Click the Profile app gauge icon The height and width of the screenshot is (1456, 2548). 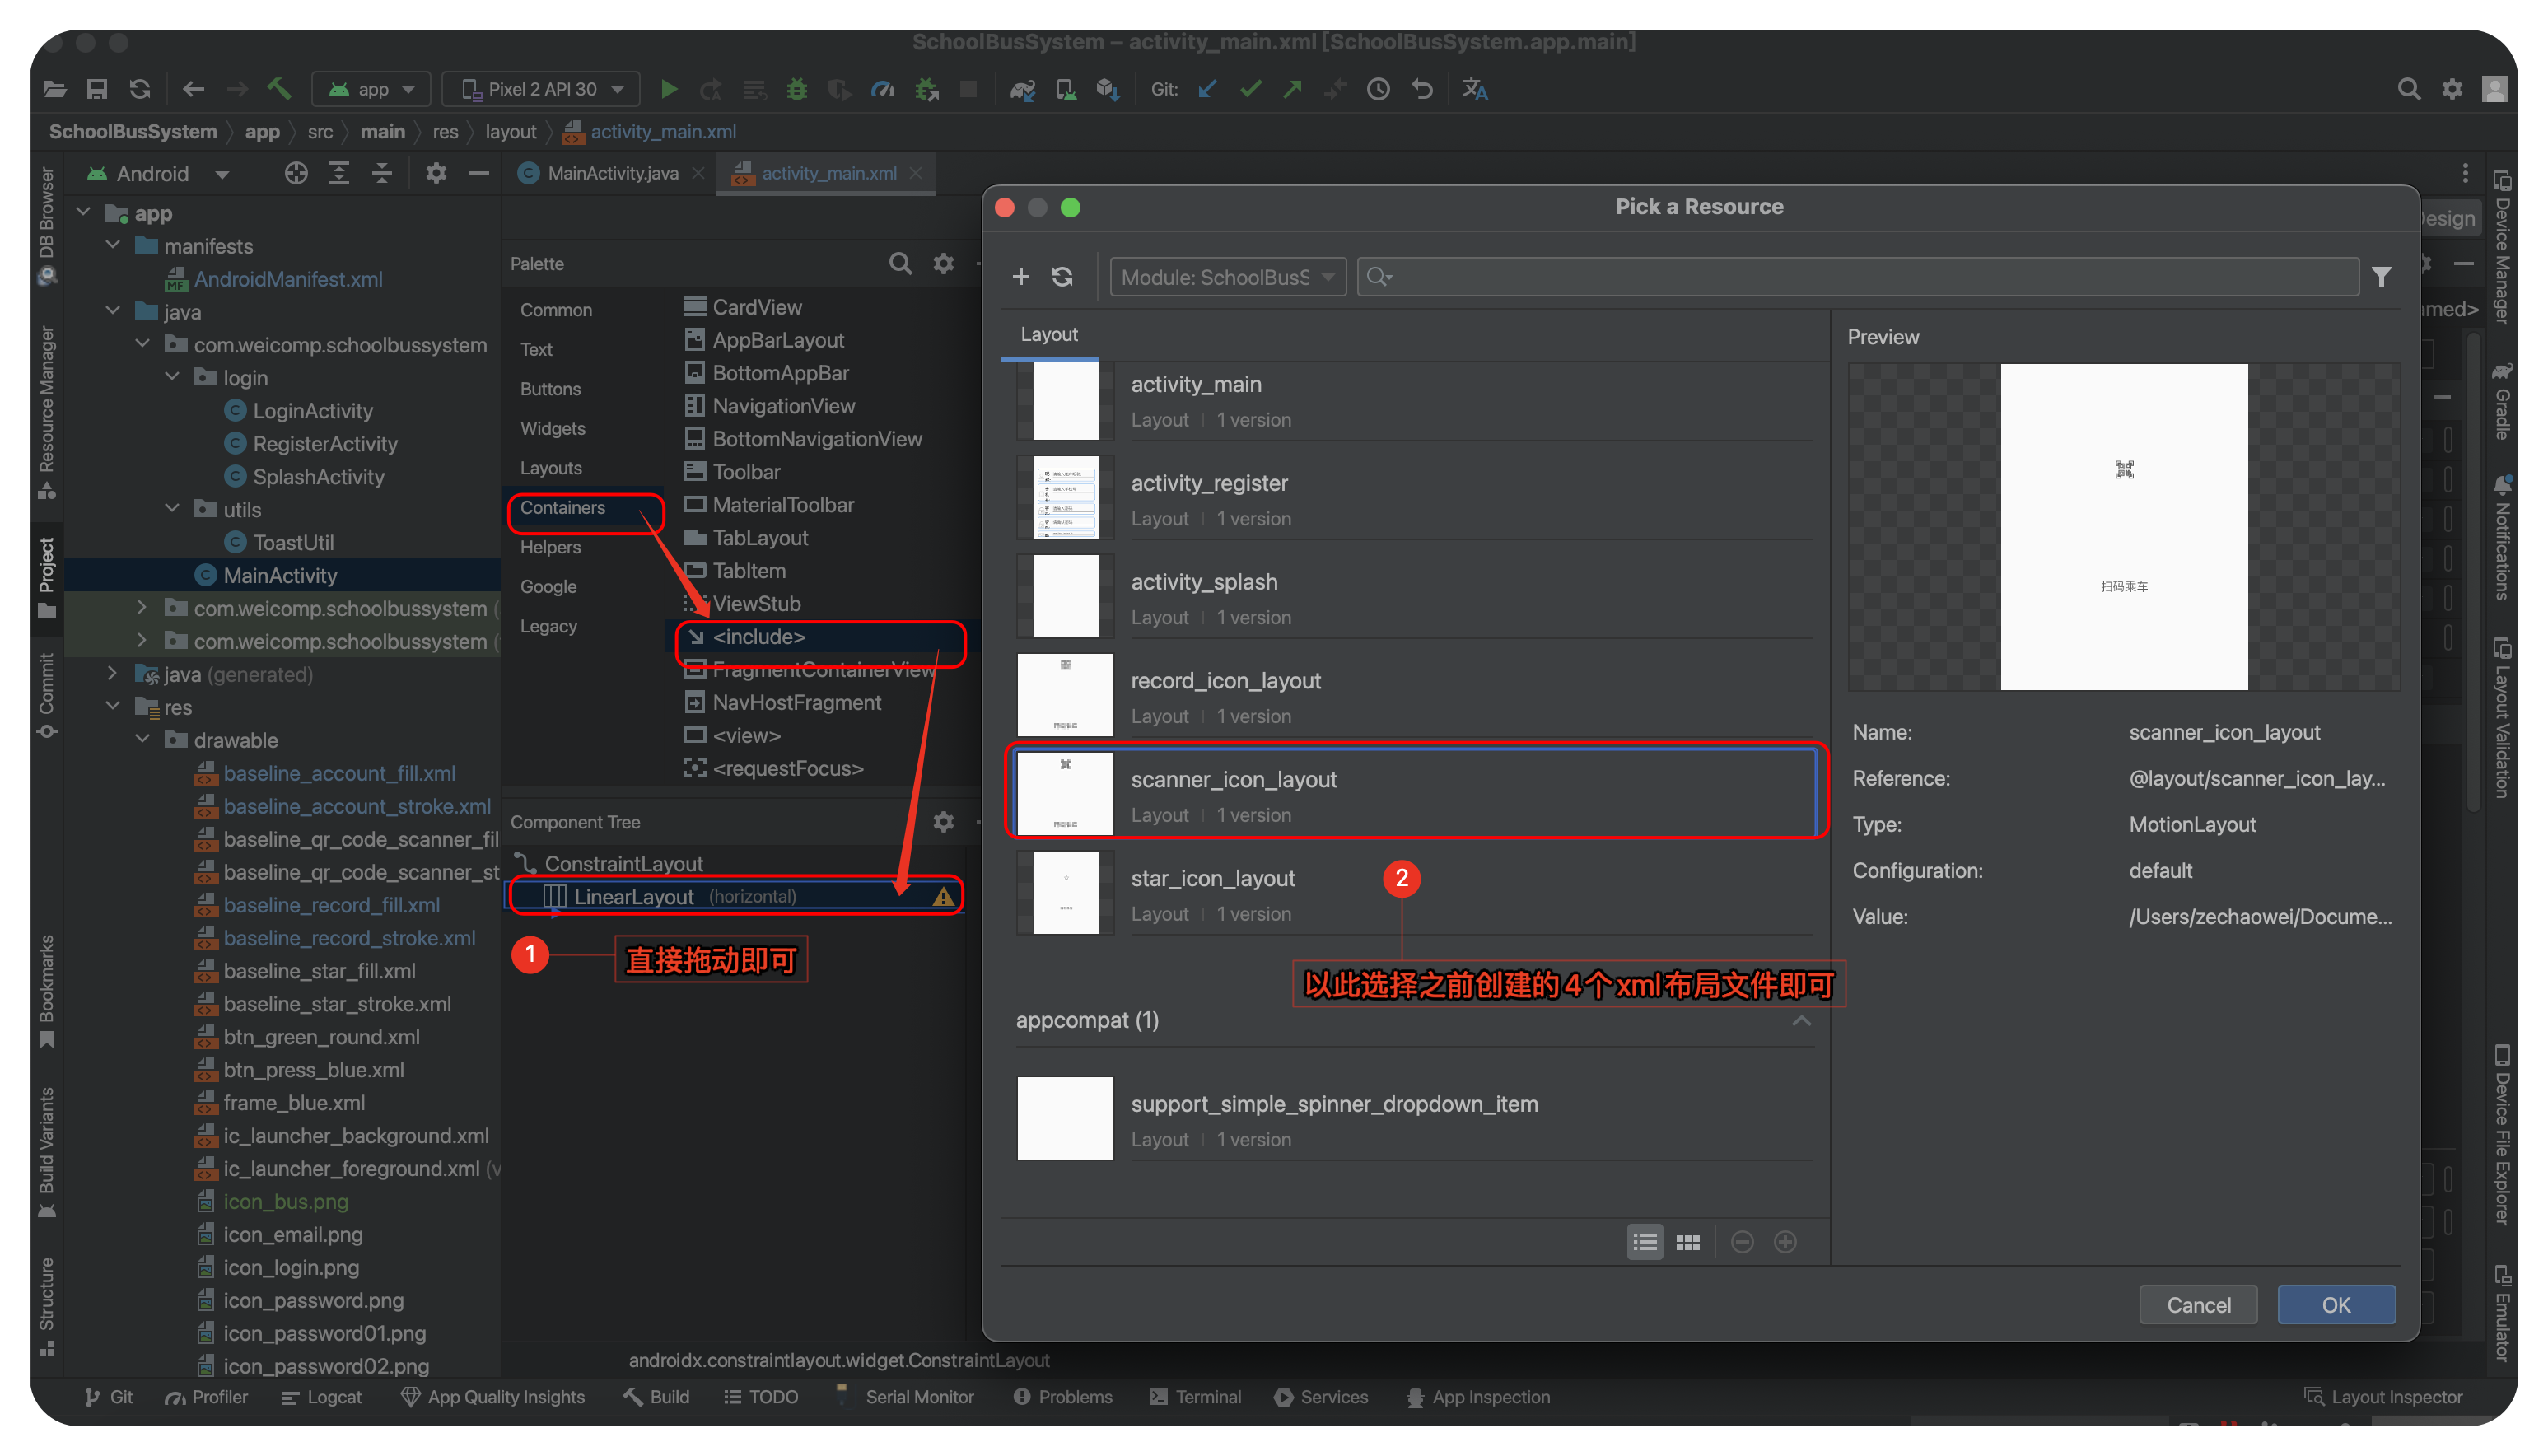(x=882, y=89)
